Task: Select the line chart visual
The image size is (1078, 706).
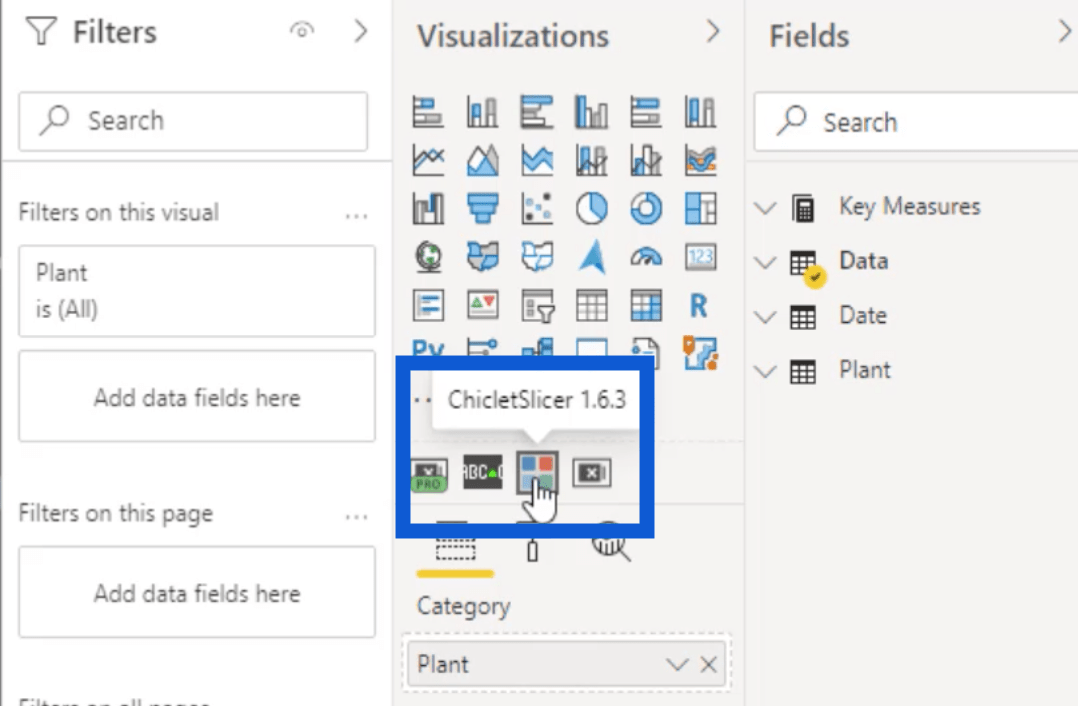Action: coord(428,160)
